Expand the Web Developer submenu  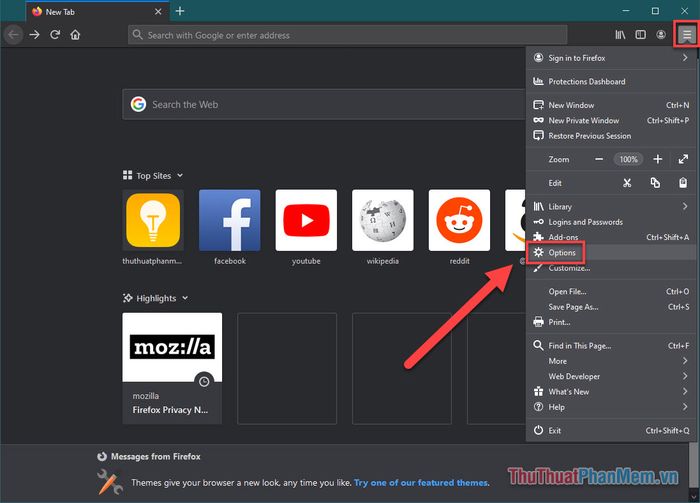[x=610, y=376]
